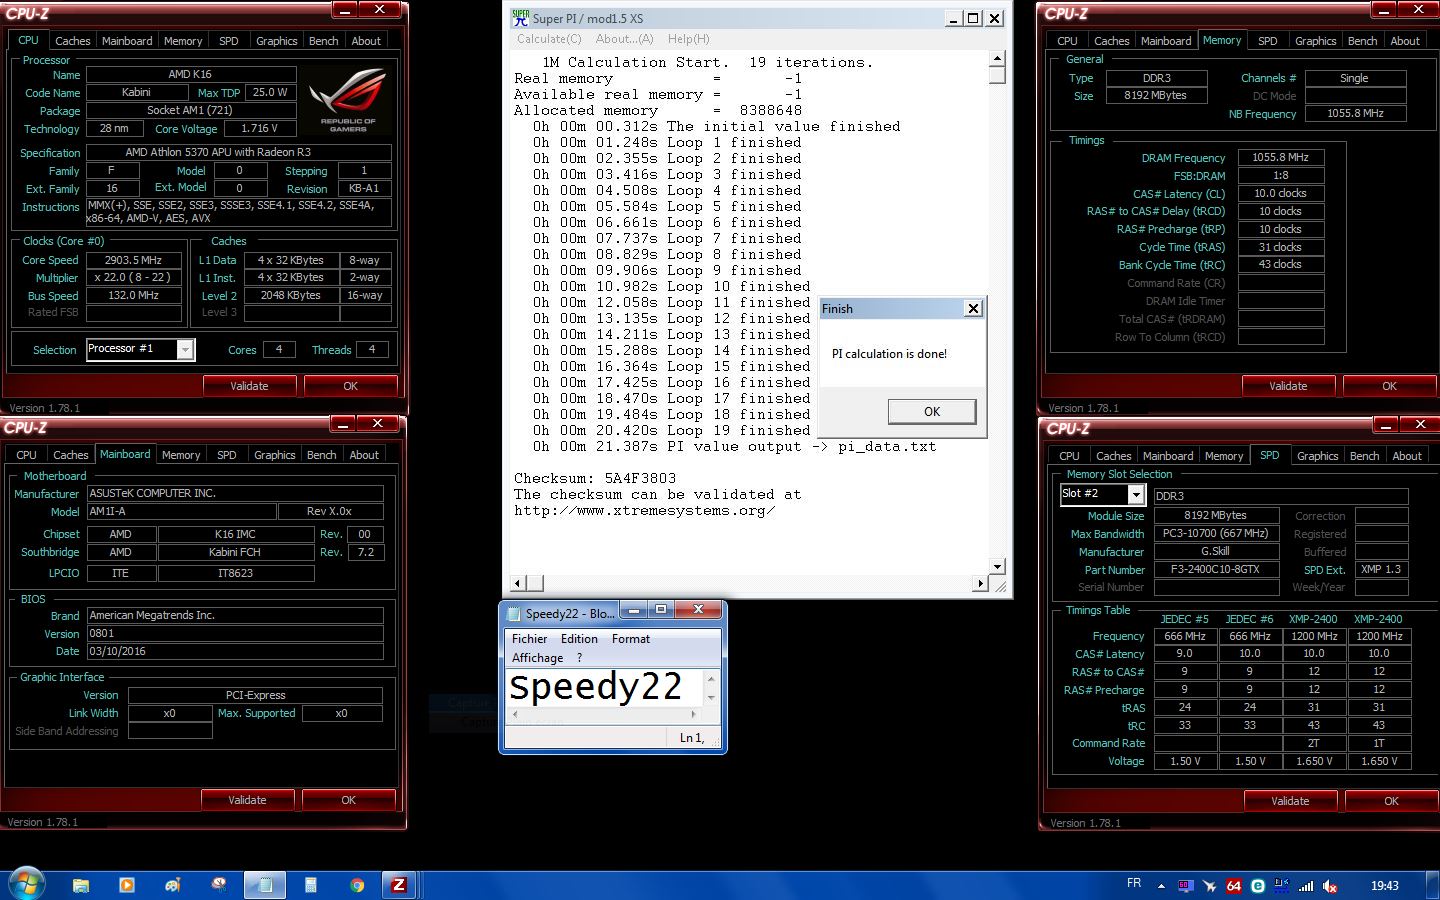
Task: Click the Checksum: 5A4F3803 line
Action: 595,478
